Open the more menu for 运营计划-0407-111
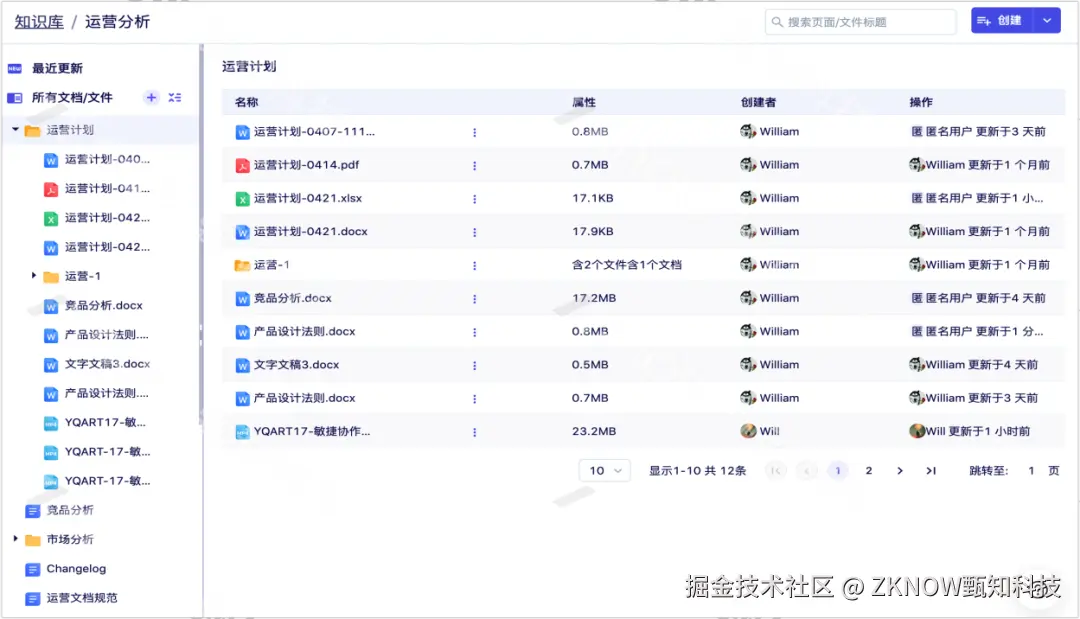This screenshot has width=1080, height=619. click(x=475, y=132)
